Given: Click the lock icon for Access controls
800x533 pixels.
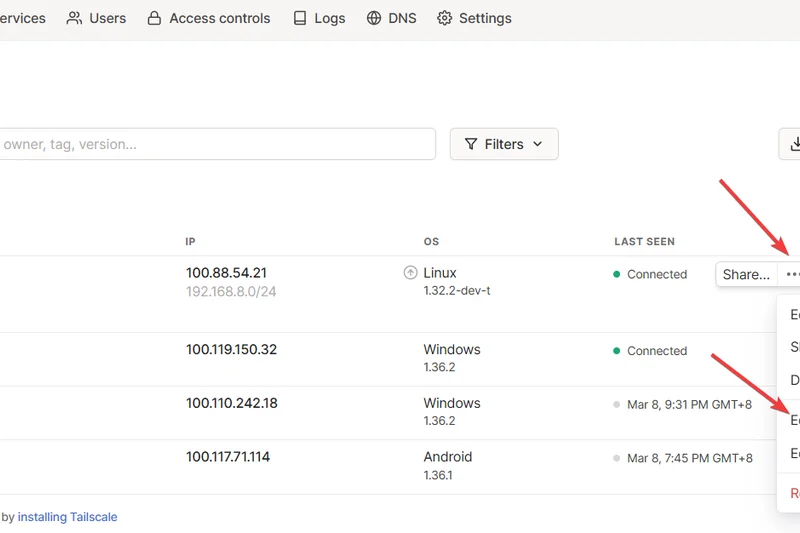Looking at the screenshot, I should (x=154, y=18).
